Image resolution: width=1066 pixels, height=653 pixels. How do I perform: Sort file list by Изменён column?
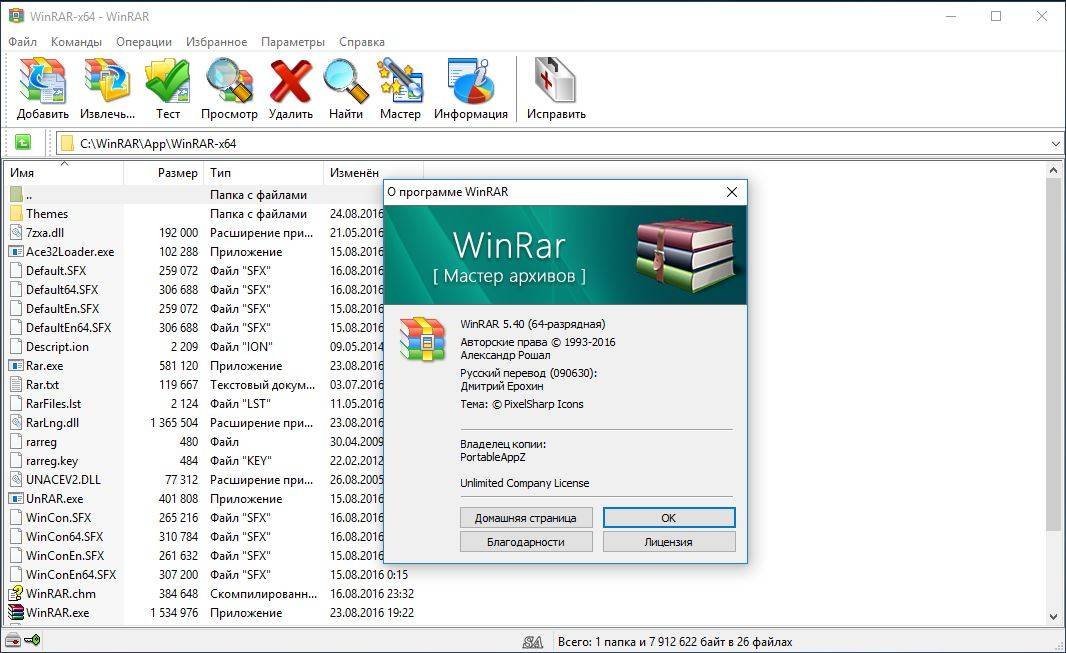point(373,173)
